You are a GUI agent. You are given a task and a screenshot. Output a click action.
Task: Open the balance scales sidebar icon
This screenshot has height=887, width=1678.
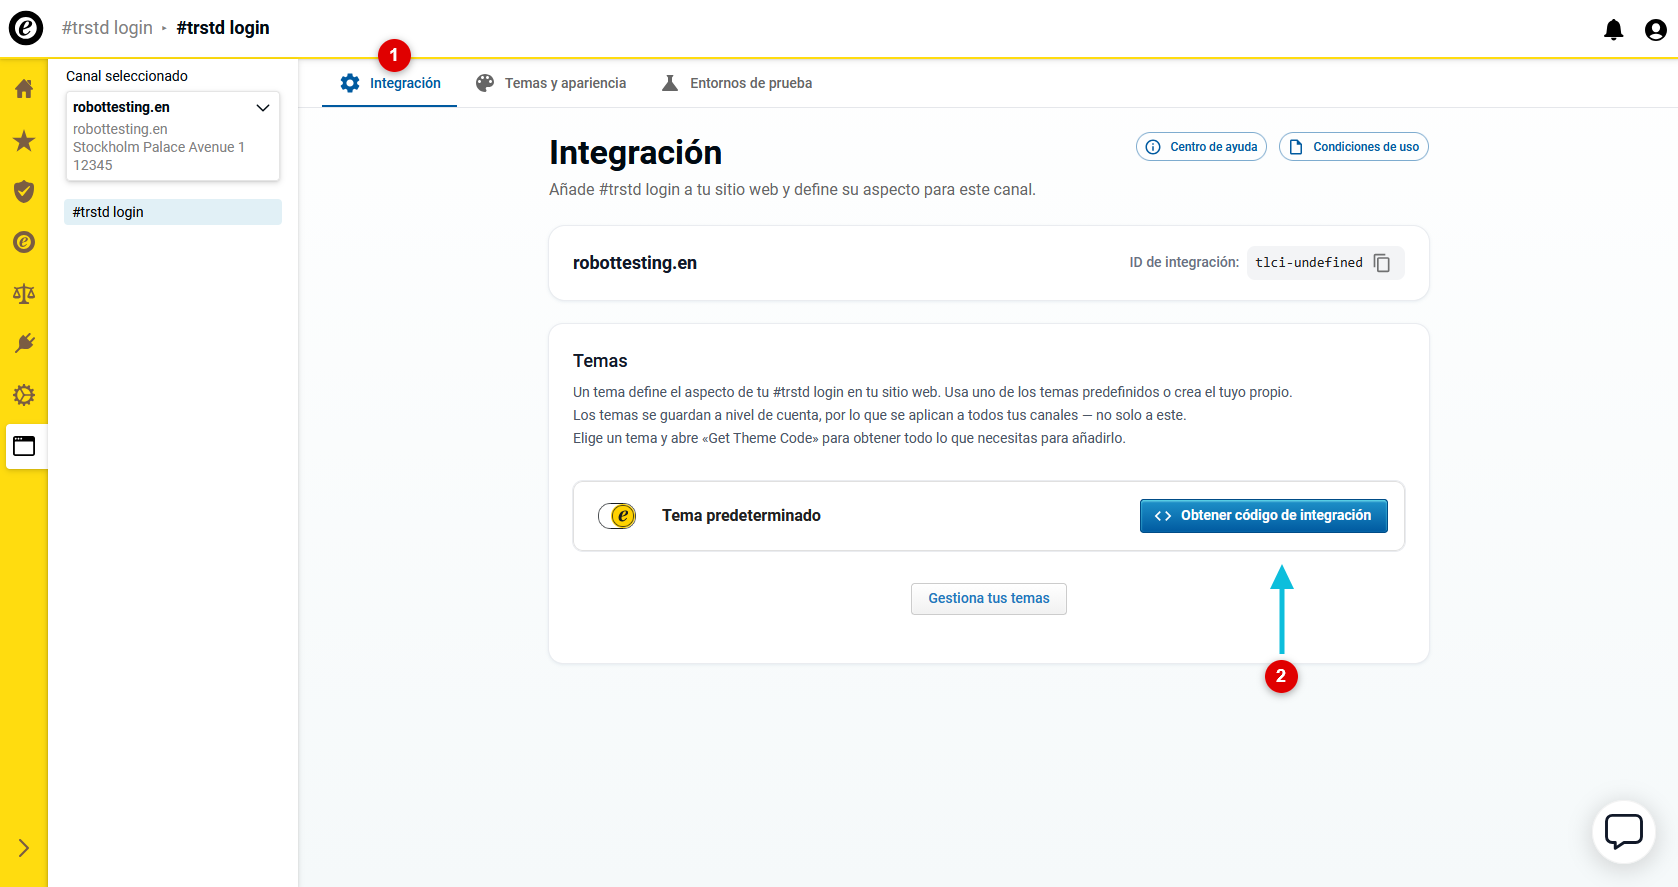tap(24, 293)
